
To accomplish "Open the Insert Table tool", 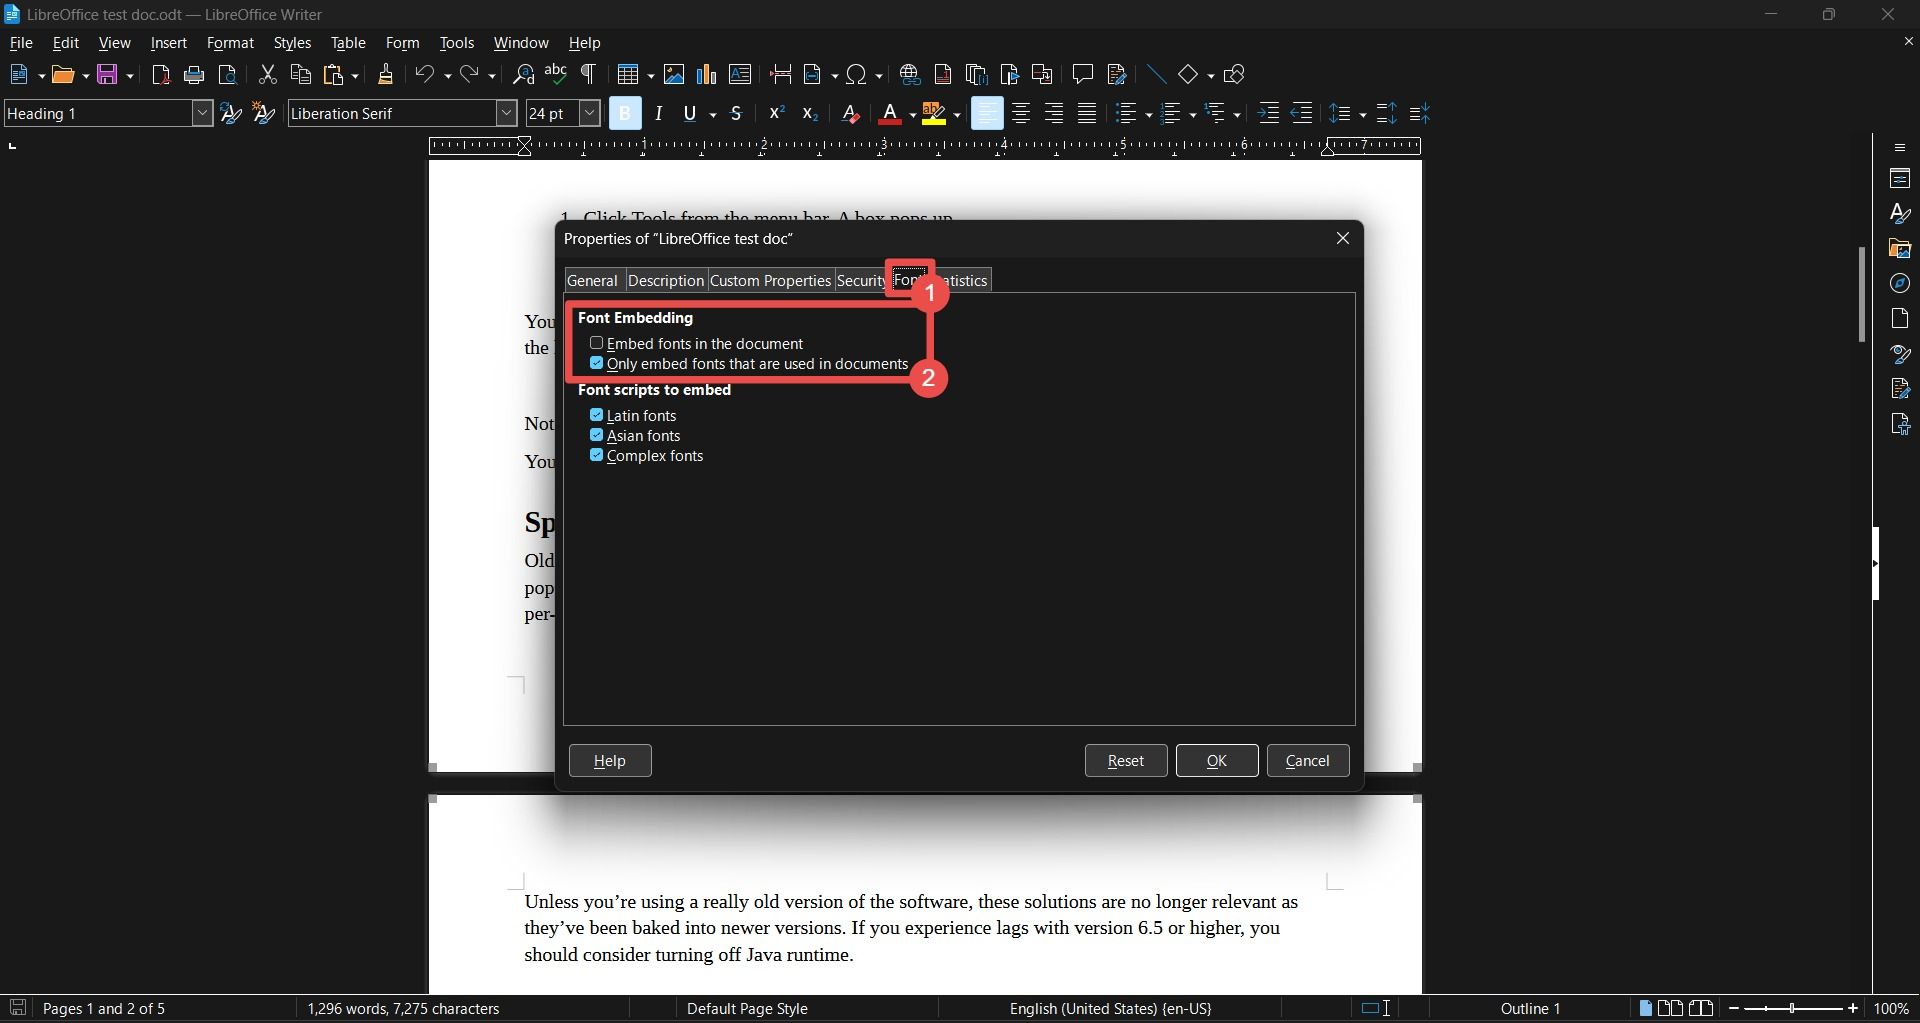I will pos(631,74).
